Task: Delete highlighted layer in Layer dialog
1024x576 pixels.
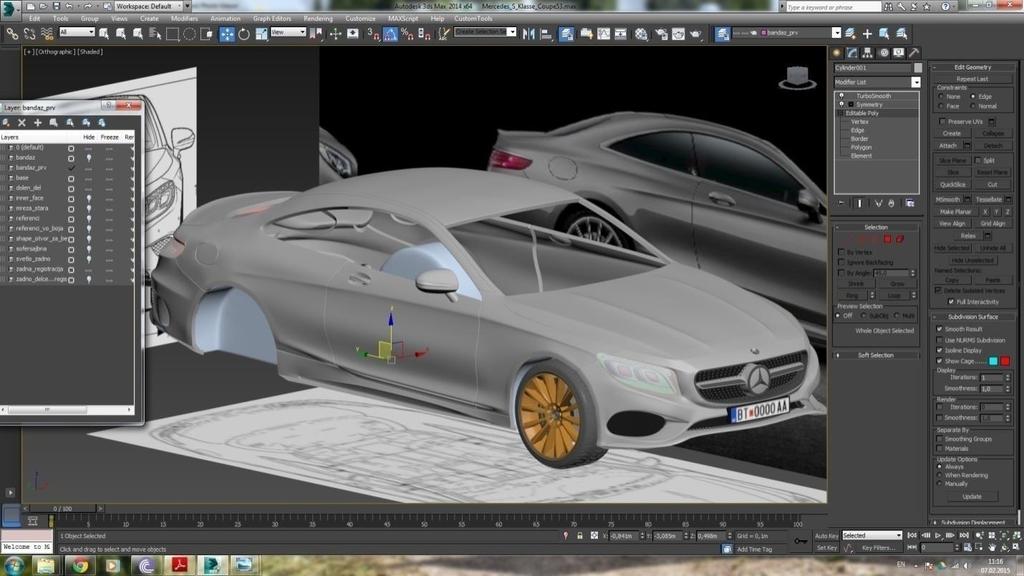Action: [x=22, y=122]
